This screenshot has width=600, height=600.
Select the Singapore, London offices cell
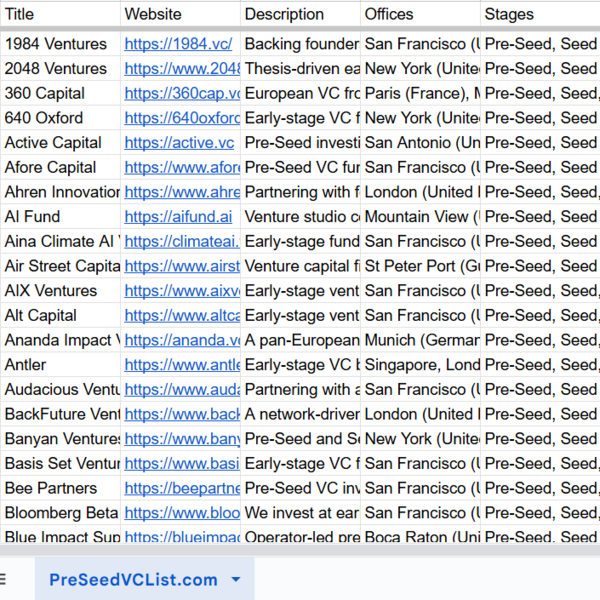pos(420,365)
